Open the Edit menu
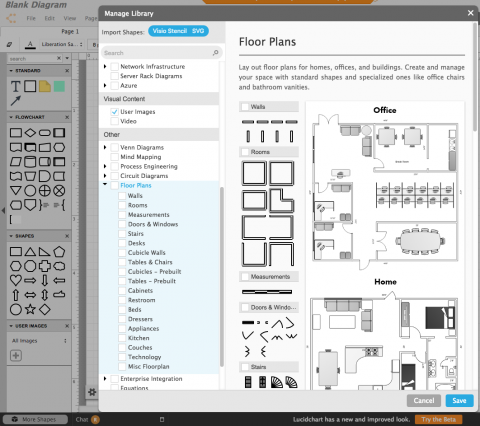 50,18
